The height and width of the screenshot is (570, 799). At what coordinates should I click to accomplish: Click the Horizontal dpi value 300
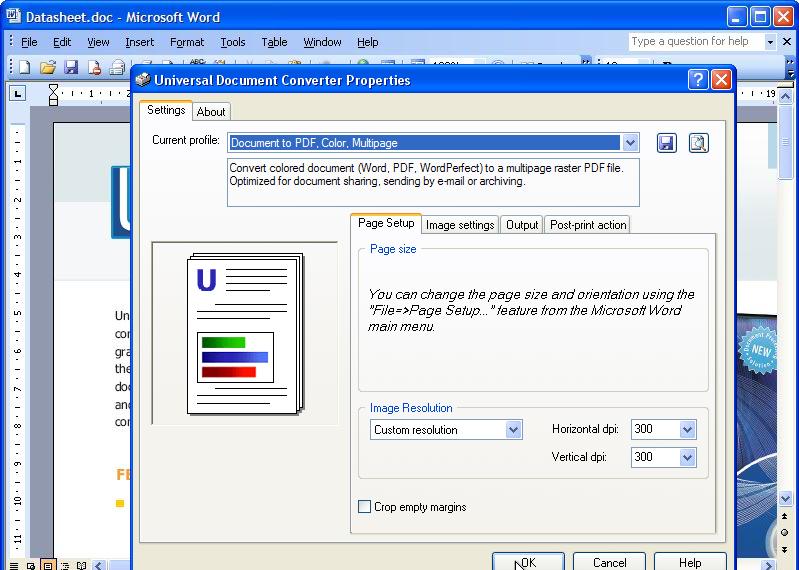(644, 429)
